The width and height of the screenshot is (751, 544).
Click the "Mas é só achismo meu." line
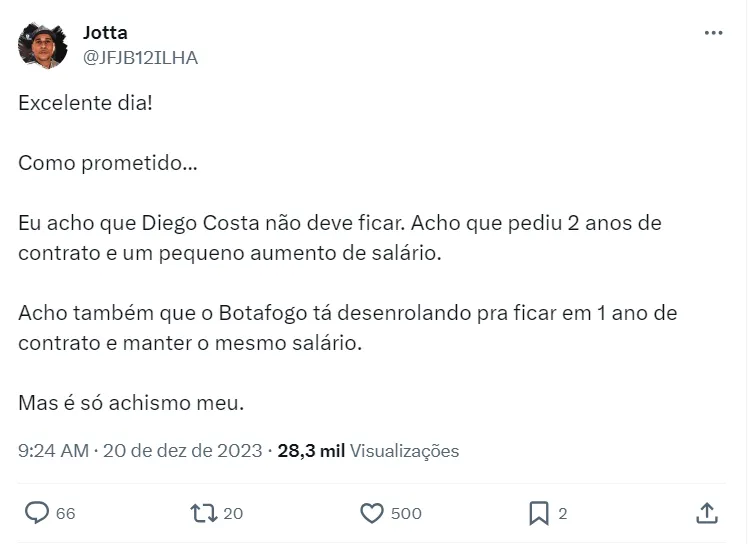coord(131,404)
